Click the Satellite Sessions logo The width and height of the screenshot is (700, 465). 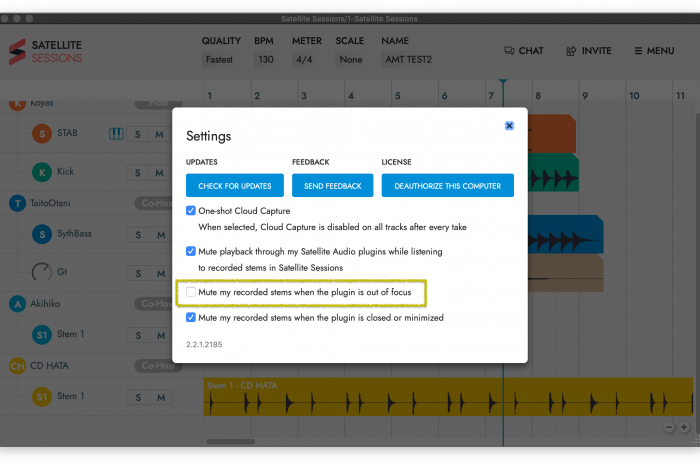(x=46, y=52)
